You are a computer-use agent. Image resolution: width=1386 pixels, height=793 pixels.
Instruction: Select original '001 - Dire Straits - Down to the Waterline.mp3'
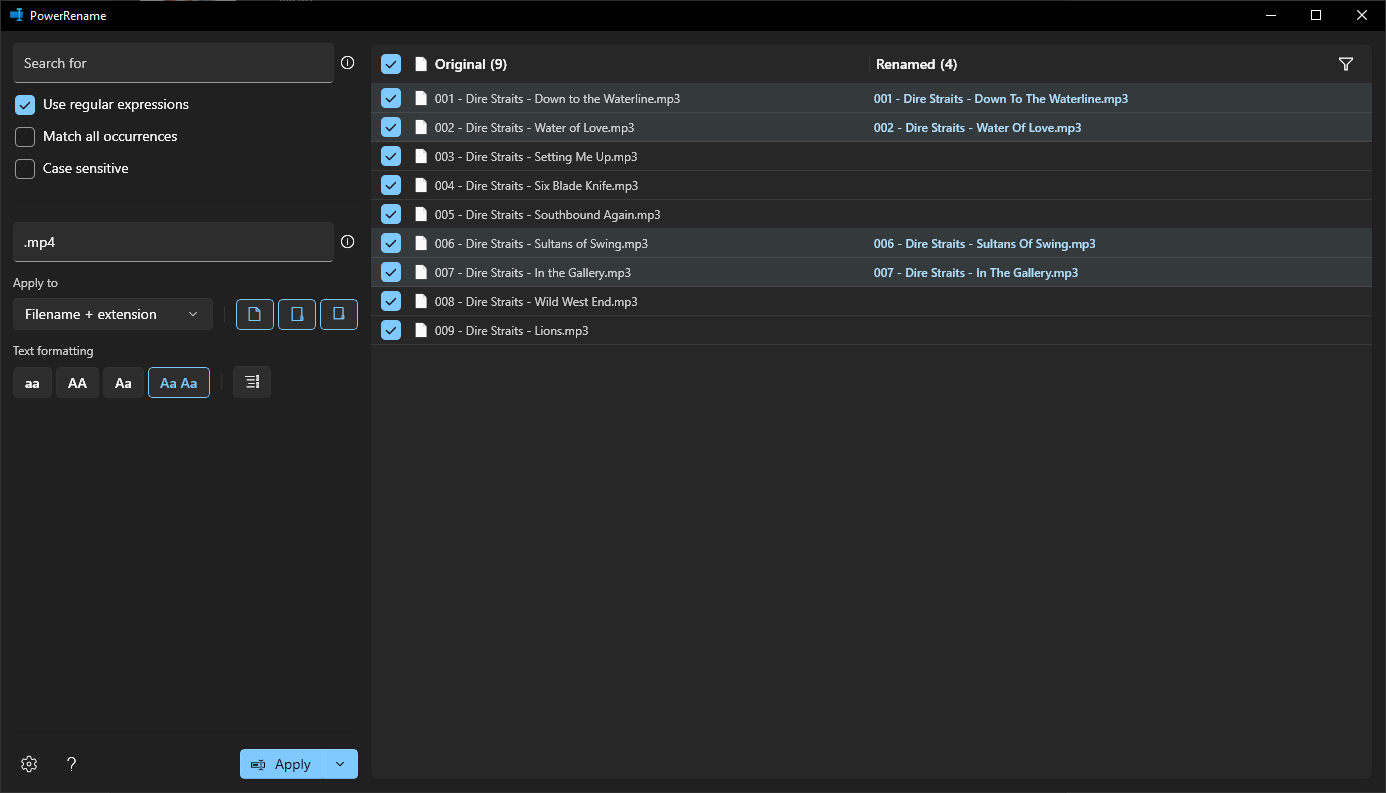[557, 99]
